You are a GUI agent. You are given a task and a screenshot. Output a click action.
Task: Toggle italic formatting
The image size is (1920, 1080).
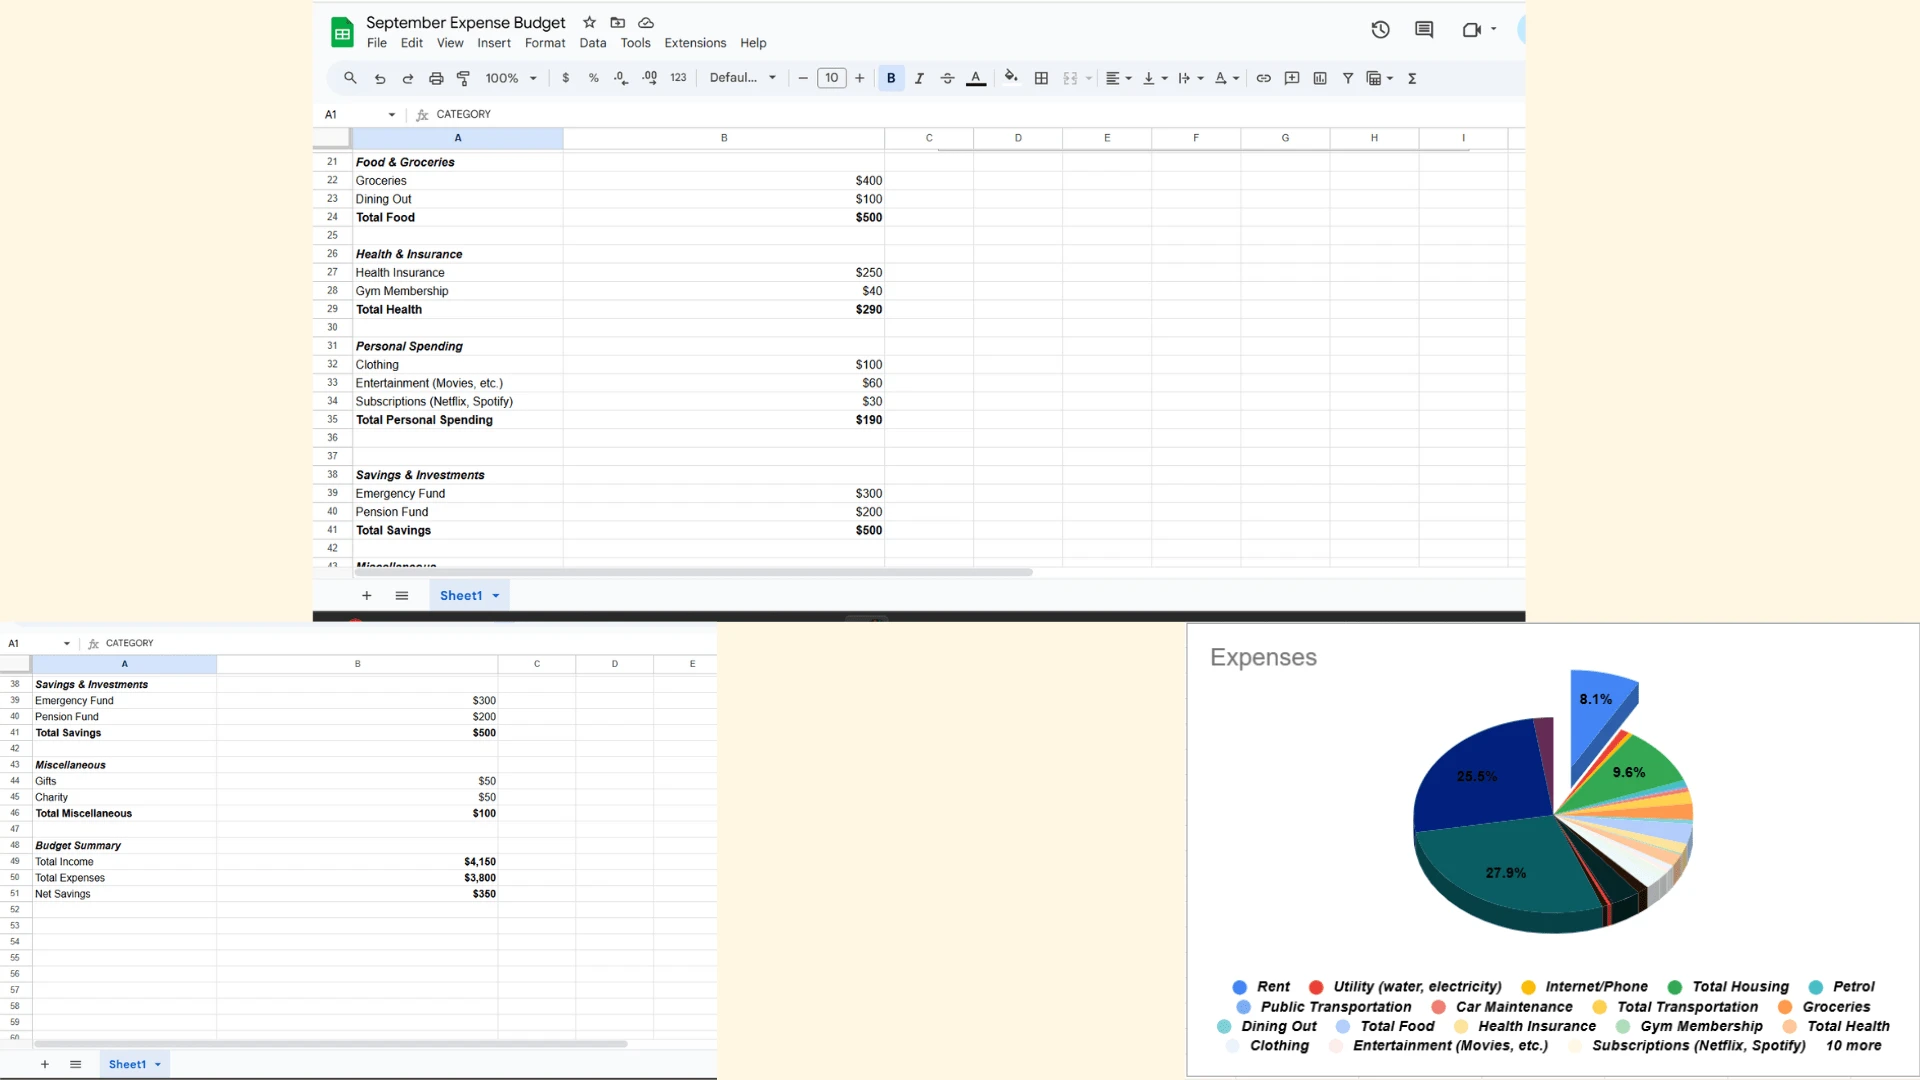(x=919, y=78)
